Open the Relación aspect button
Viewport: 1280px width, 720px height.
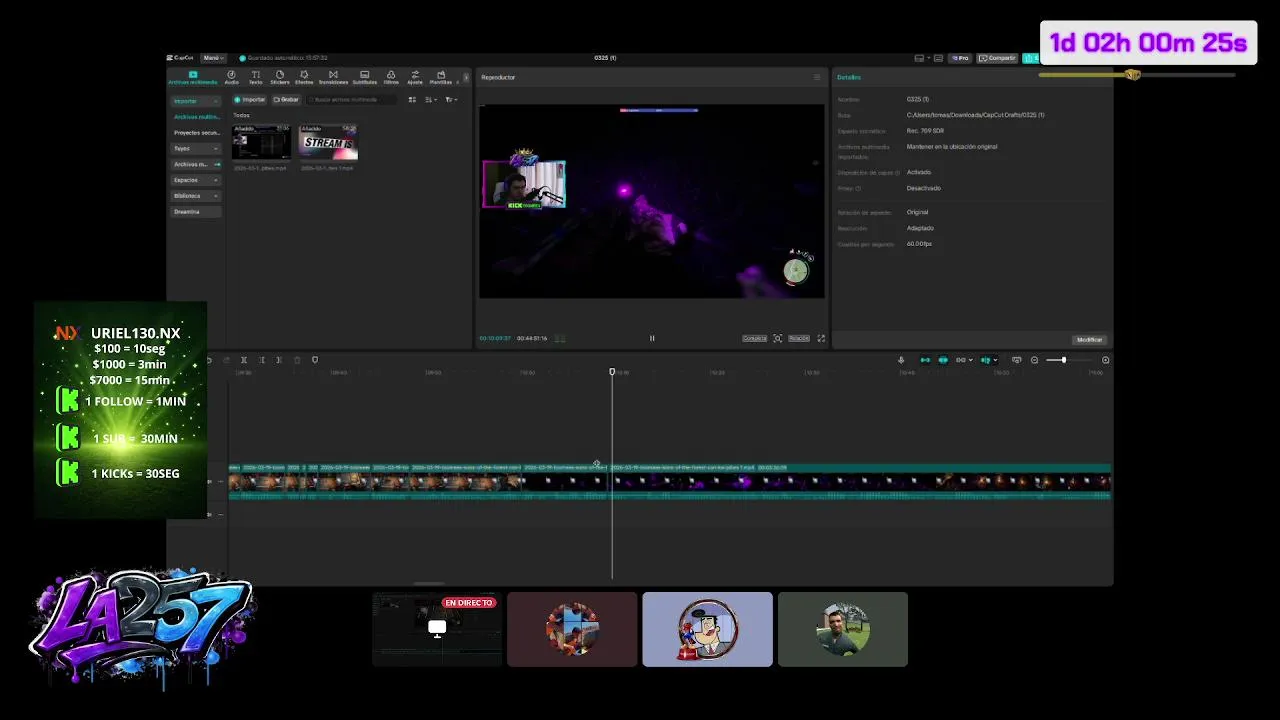[799, 338]
